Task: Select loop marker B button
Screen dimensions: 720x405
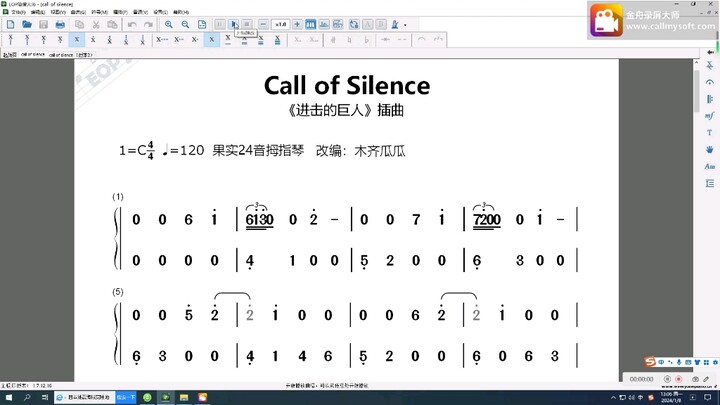Action: [x=381, y=24]
